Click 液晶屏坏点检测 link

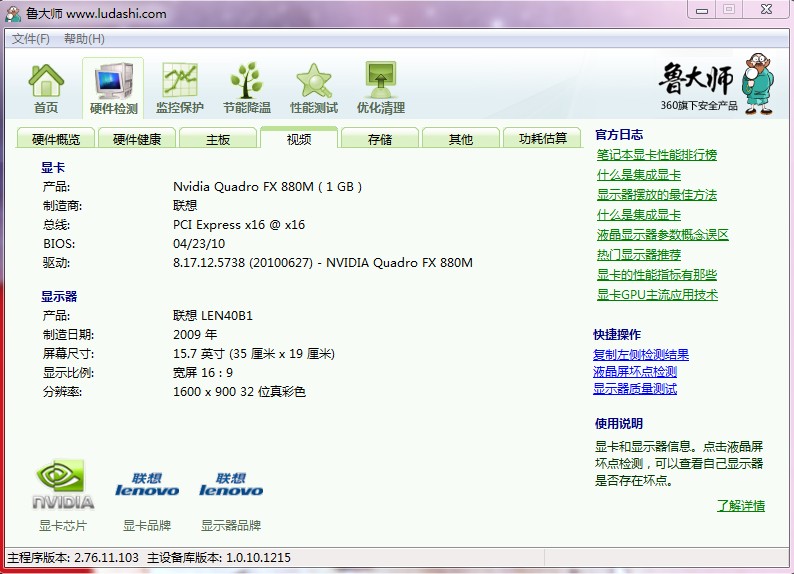(x=634, y=372)
